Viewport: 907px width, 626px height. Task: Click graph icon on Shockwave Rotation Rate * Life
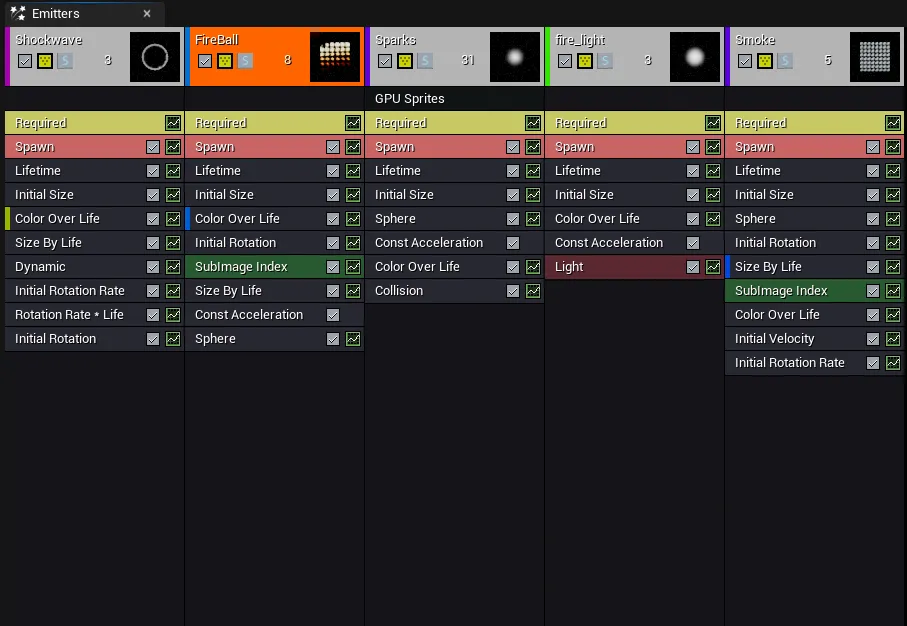point(173,315)
